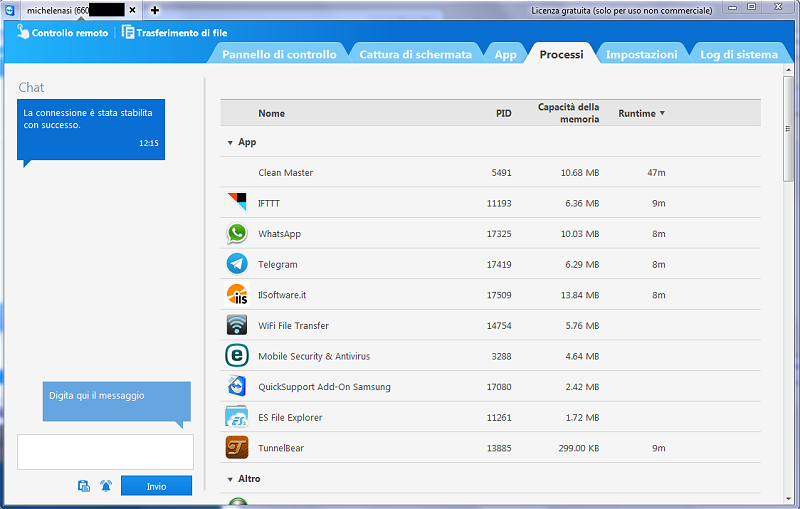
Task: Open a new tab with plus icon
Action: (155, 10)
